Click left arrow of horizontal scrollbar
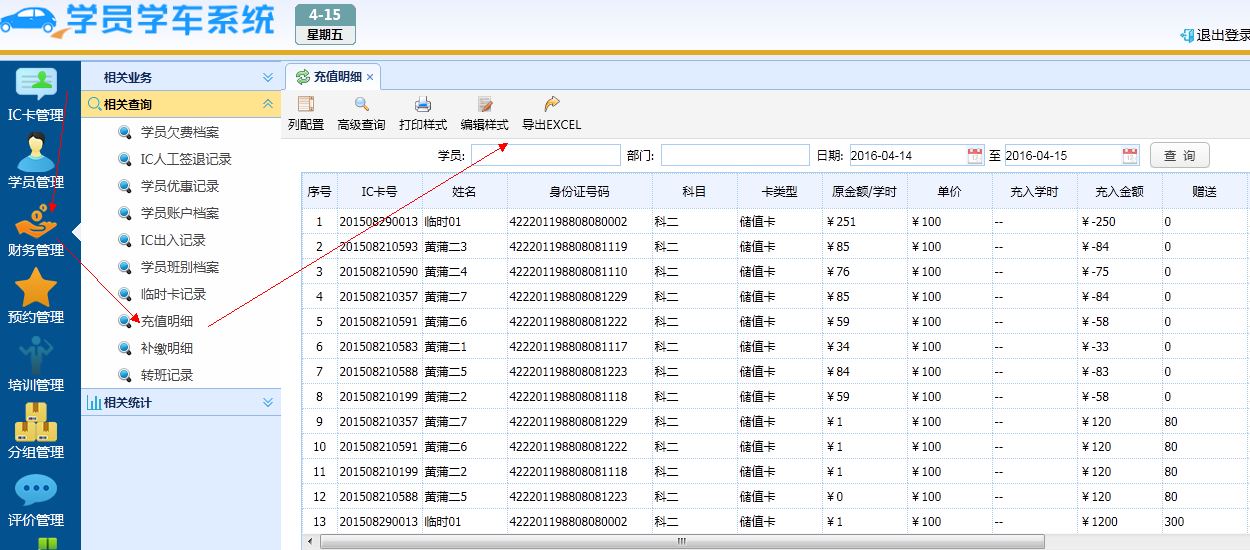The image size is (1250, 550). tap(310, 541)
